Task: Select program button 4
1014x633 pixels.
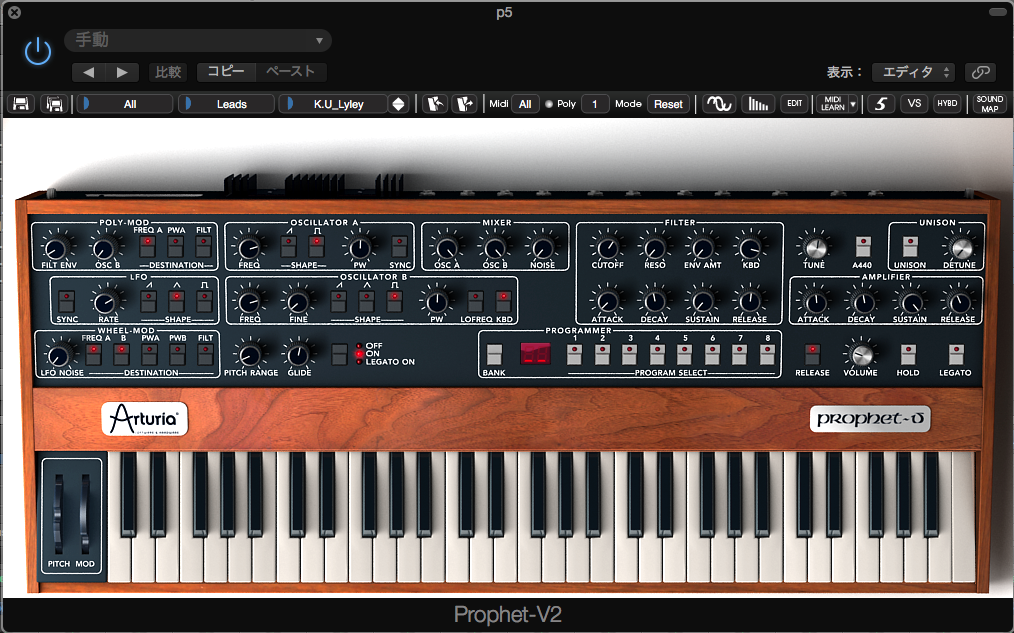Action: 657,354
